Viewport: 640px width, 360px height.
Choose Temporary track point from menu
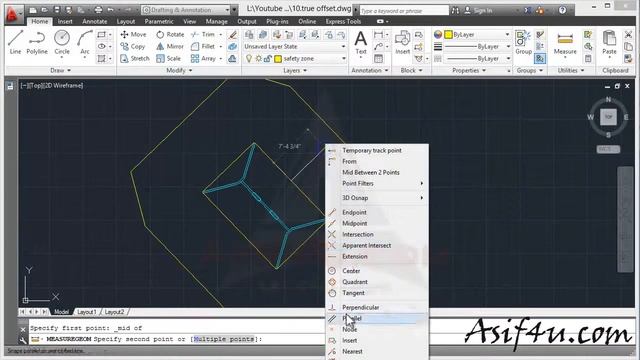(377, 151)
